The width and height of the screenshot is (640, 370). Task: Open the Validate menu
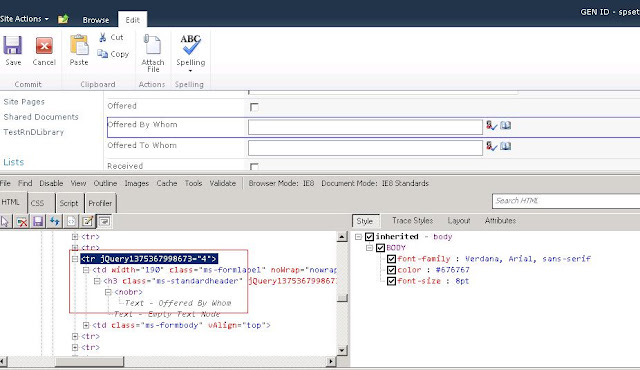click(x=223, y=183)
